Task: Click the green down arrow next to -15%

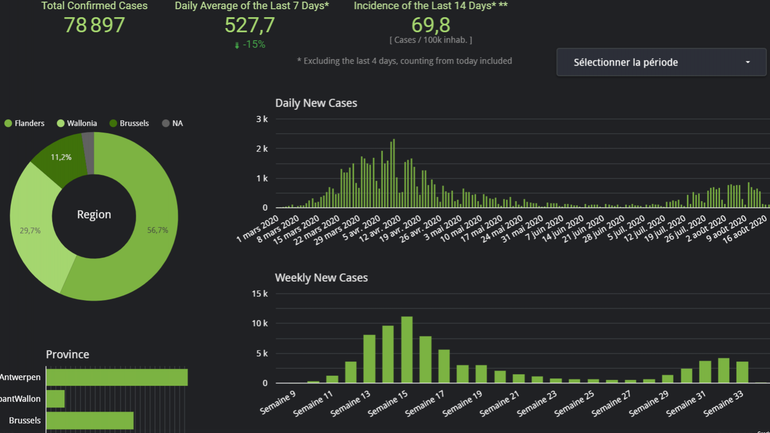Action: (x=237, y=45)
